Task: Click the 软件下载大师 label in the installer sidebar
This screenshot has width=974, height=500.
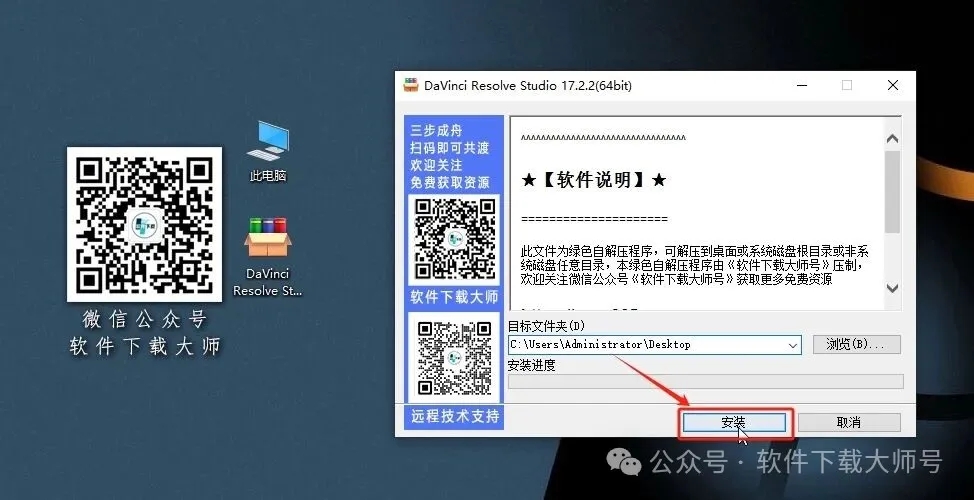Action: point(454,297)
